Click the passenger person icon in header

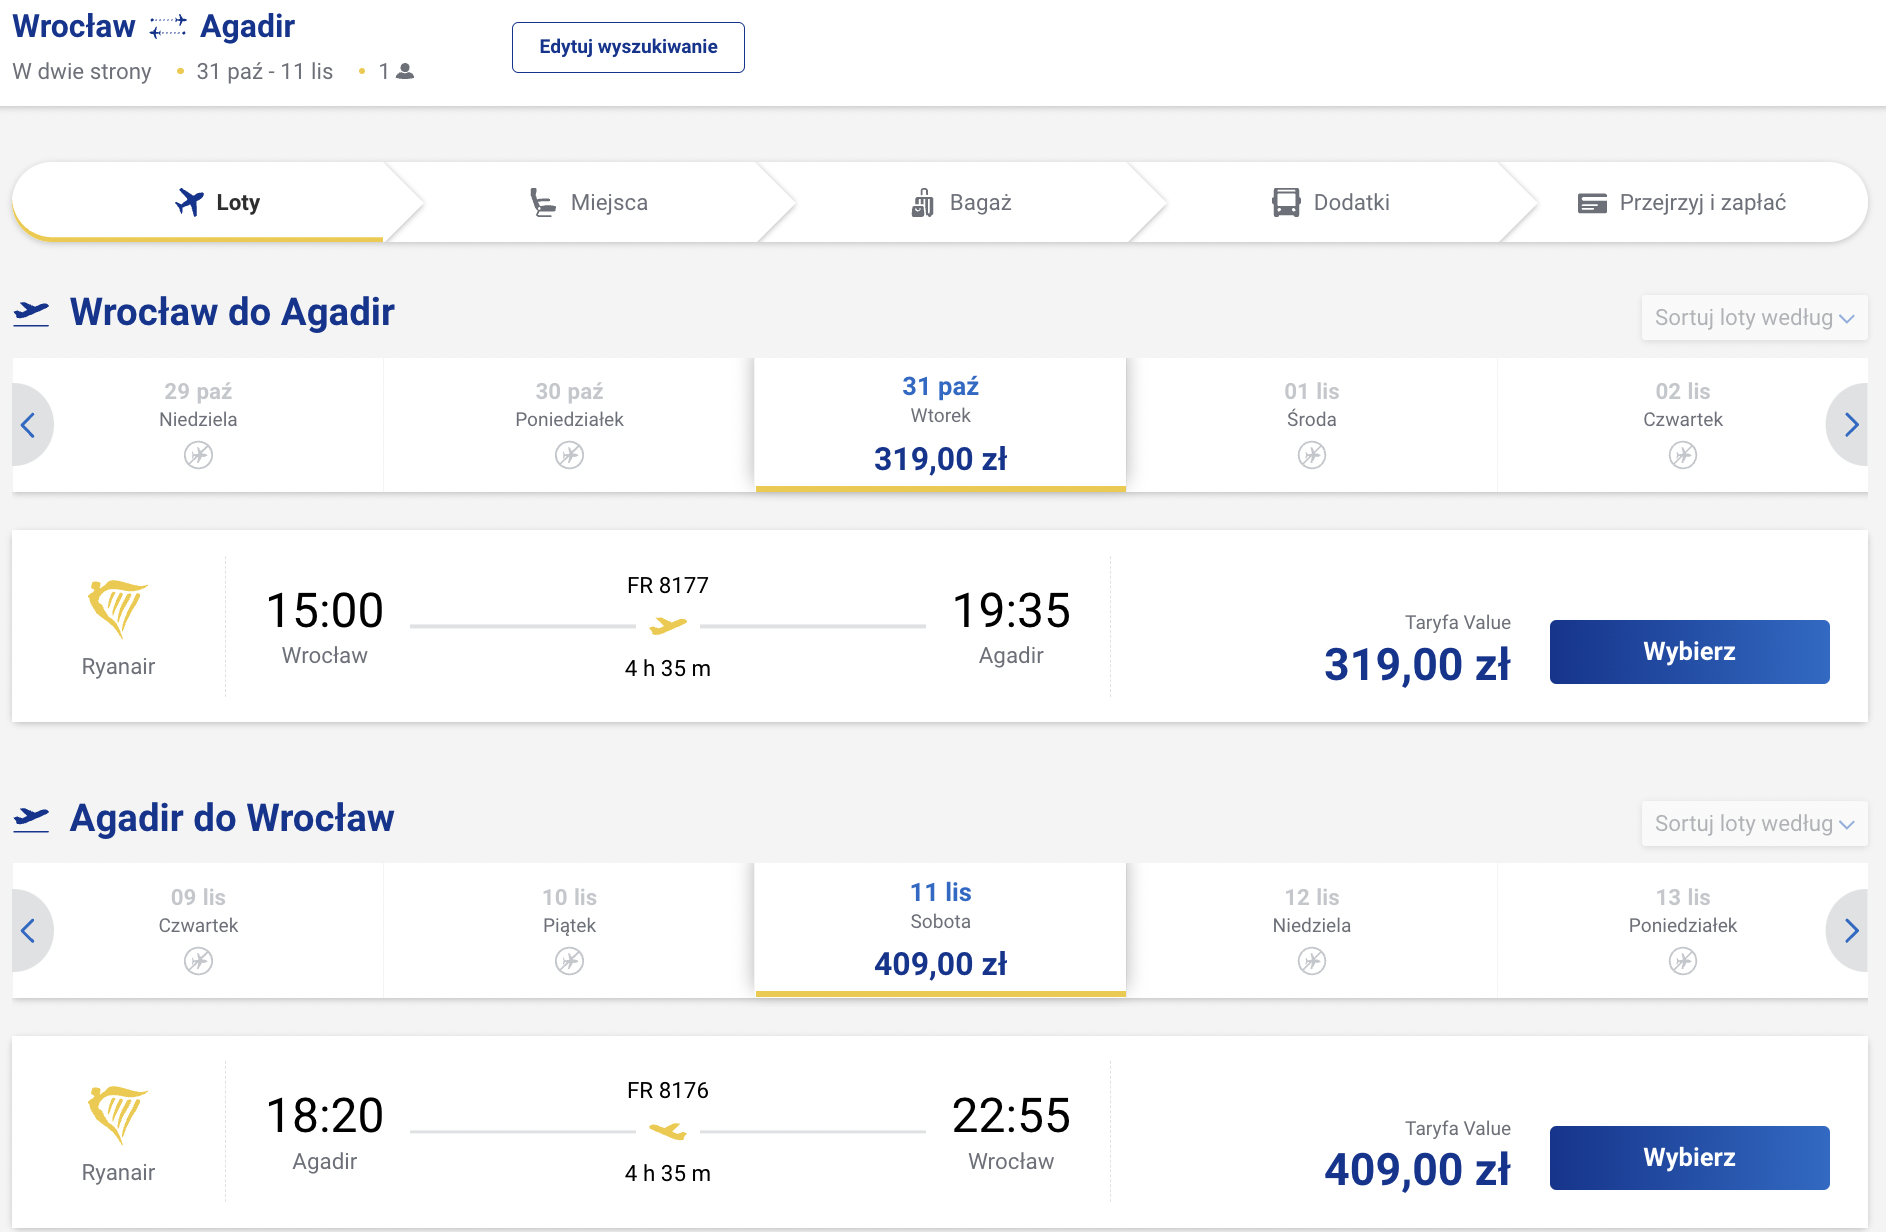(x=405, y=71)
